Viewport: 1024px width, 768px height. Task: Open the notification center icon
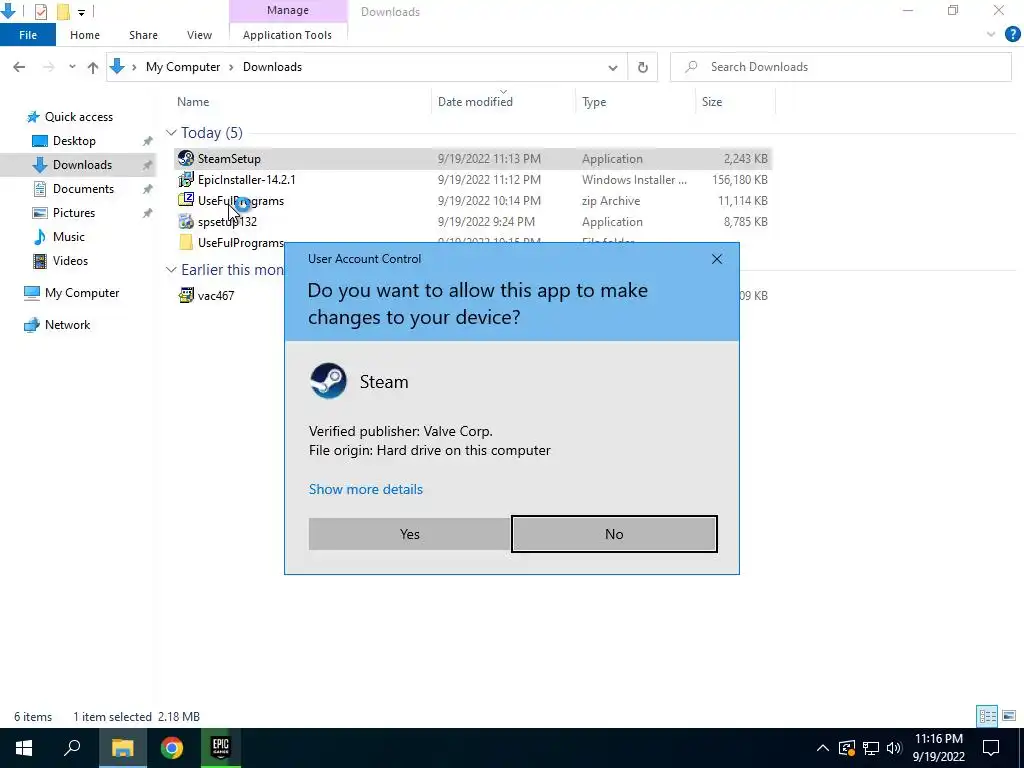991,748
